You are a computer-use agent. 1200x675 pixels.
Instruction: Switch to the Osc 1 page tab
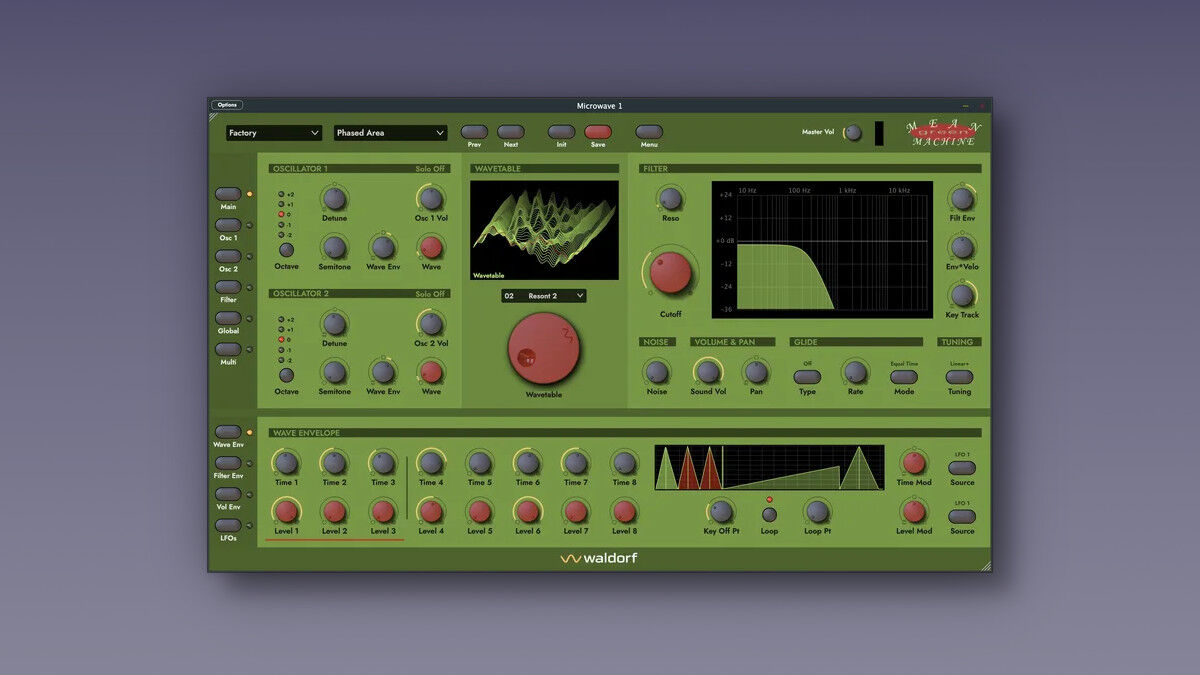[228, 225]
